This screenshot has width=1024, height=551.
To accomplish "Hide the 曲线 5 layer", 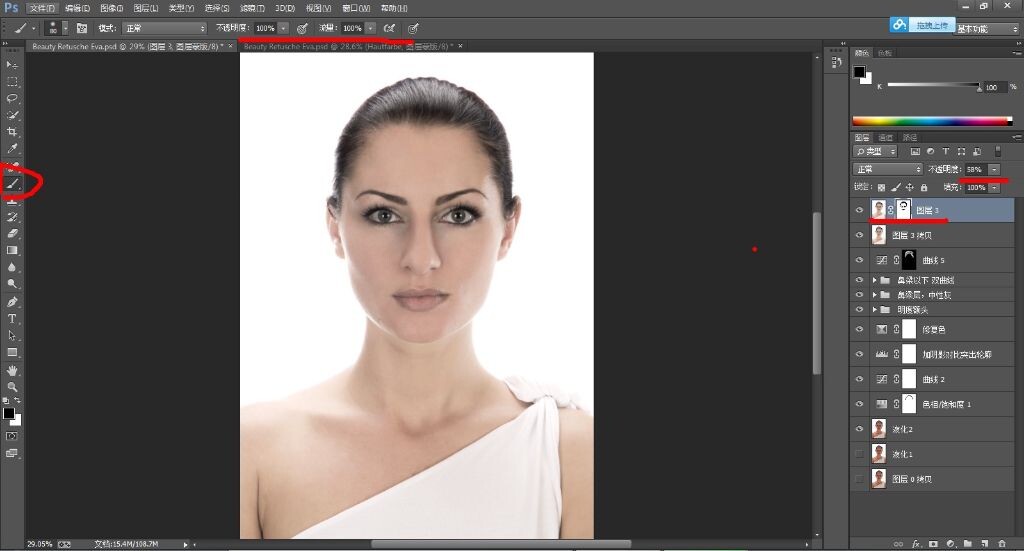I will click(859, 260).
